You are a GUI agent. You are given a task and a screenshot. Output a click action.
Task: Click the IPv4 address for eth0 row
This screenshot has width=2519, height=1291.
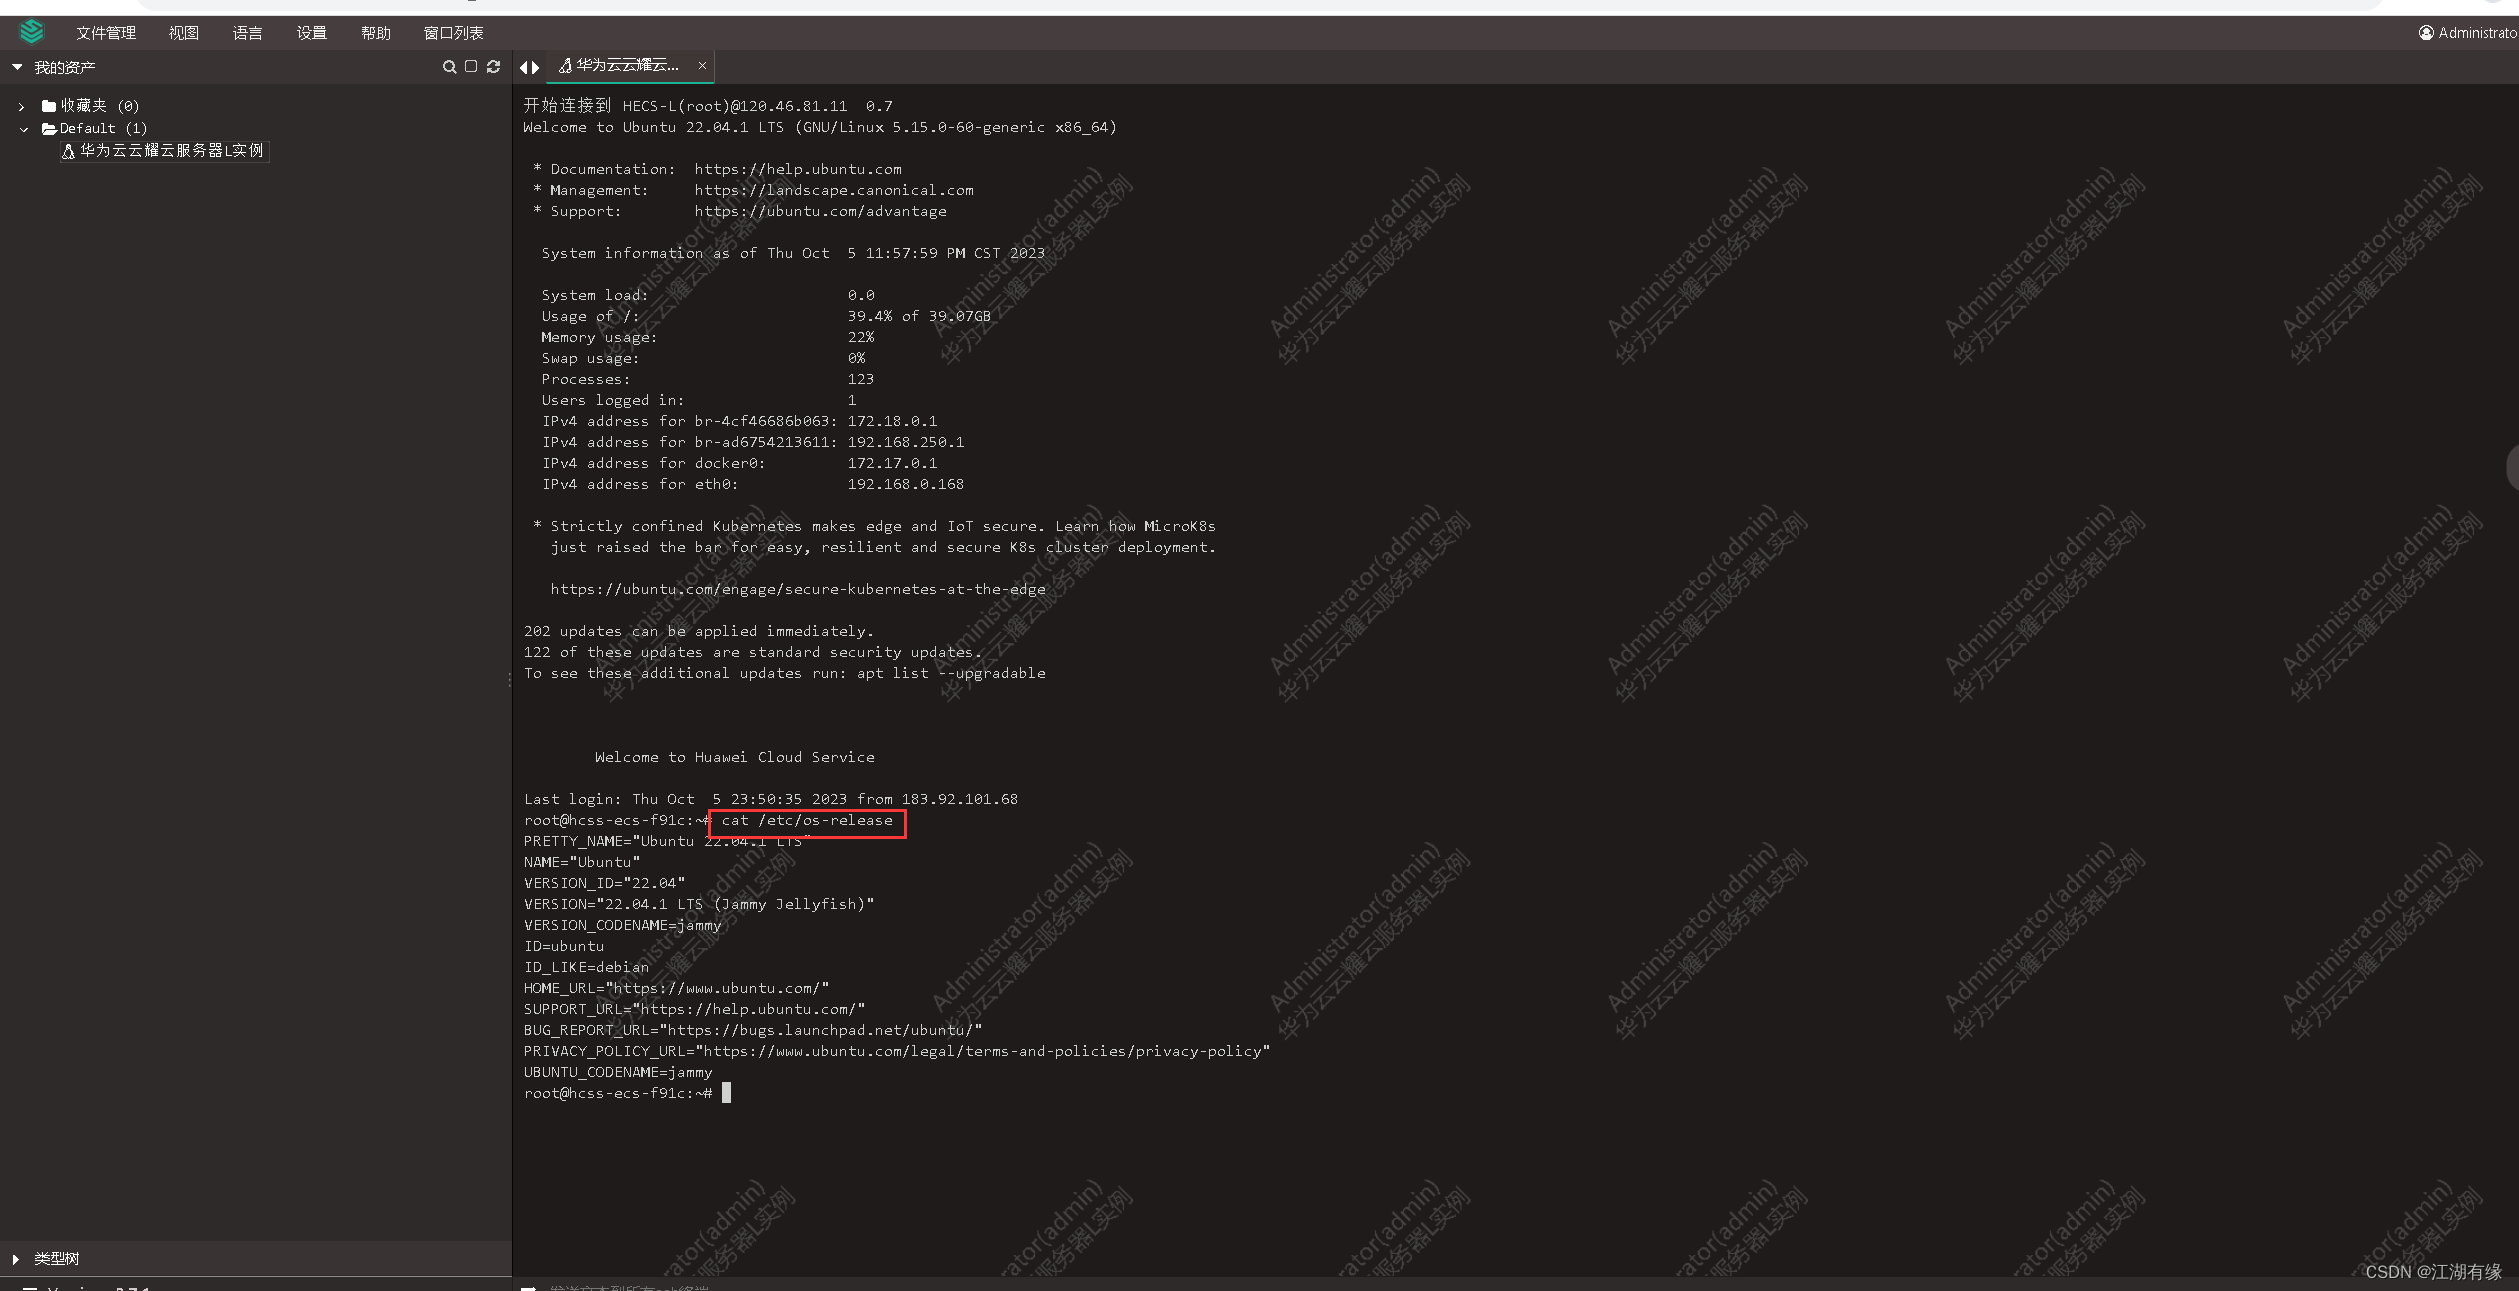[753, 484]
